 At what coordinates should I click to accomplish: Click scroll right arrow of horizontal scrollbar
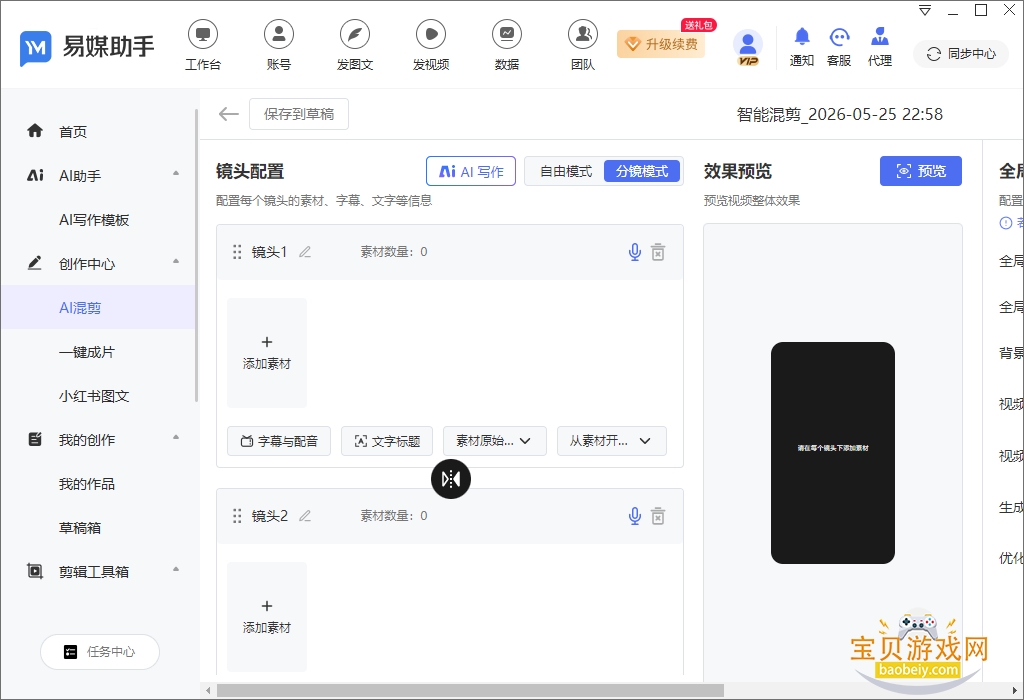1014,690
